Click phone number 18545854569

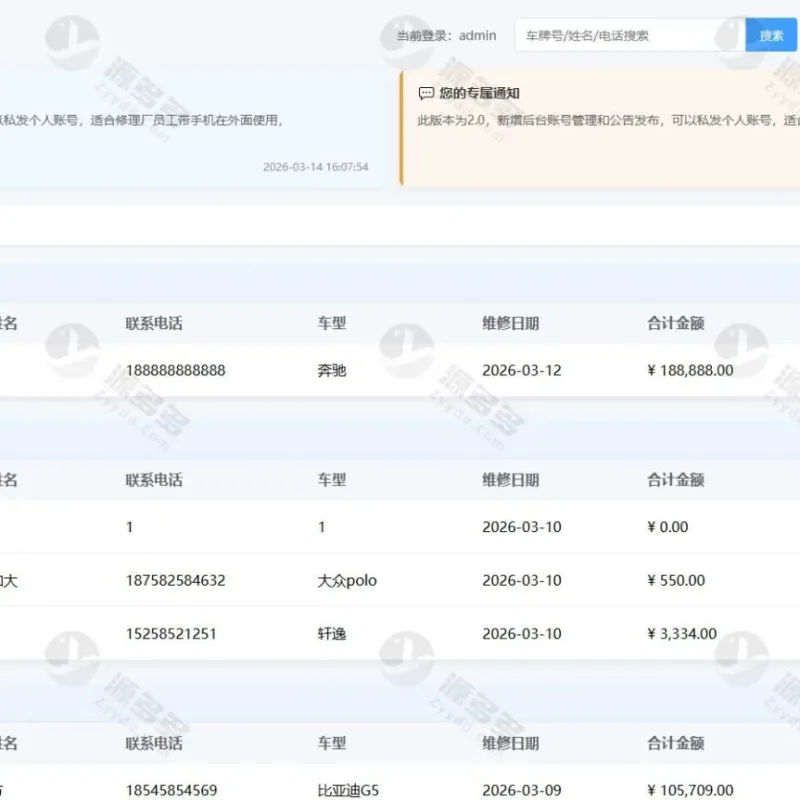[x=171, y=790]
